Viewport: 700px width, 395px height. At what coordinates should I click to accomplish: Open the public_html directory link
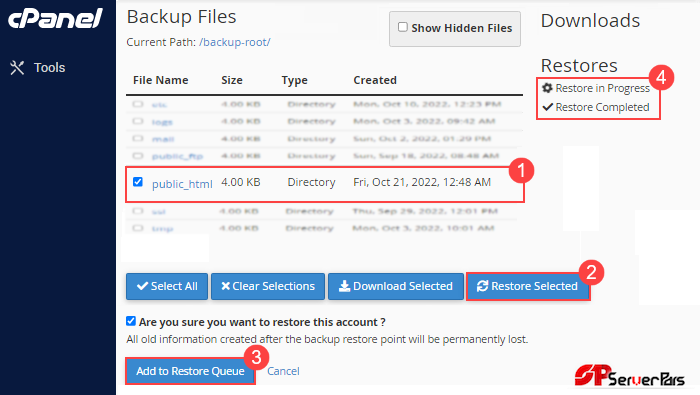(x=182, y=184)
